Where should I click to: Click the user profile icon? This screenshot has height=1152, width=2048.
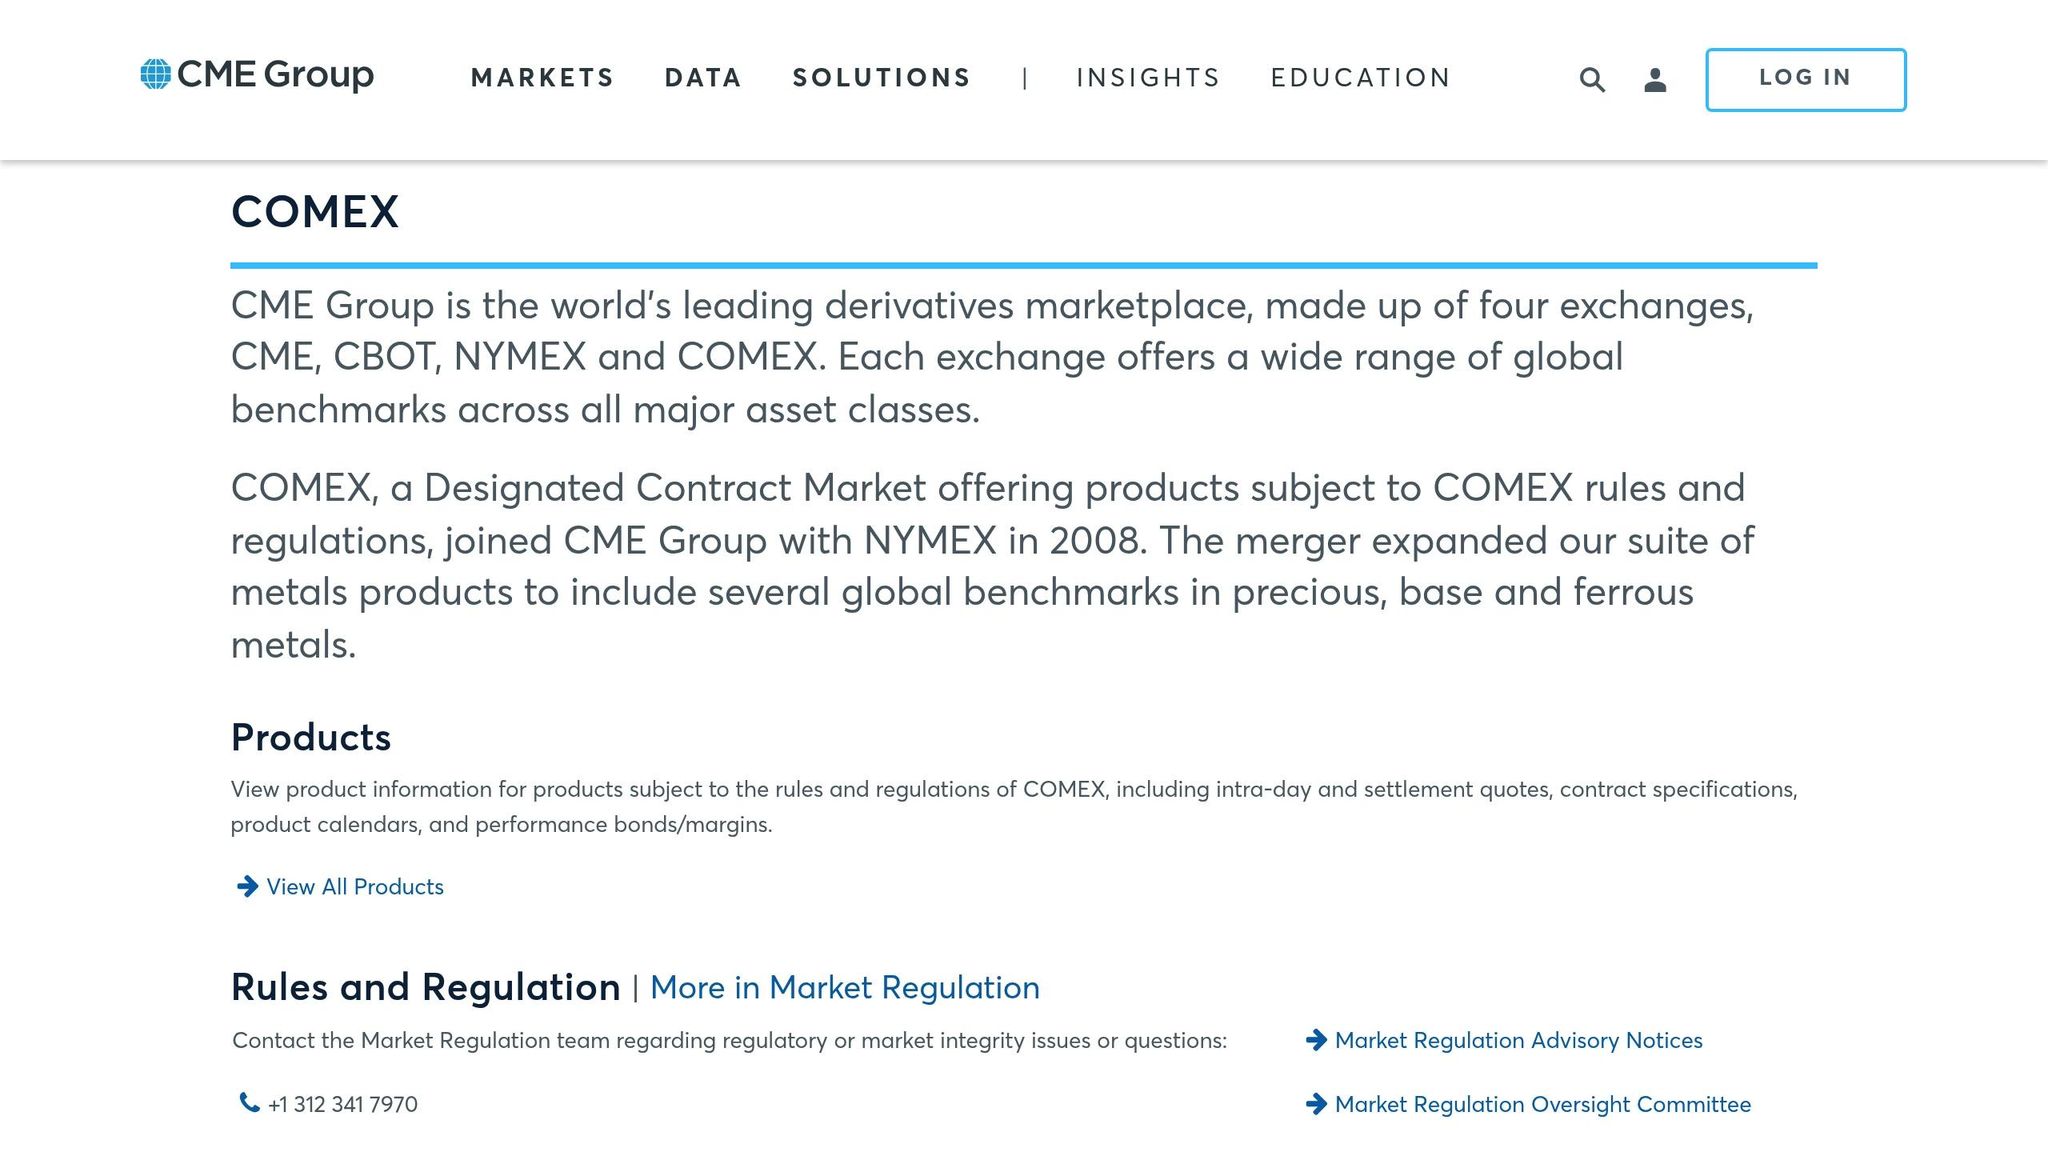coord(1655,78)
